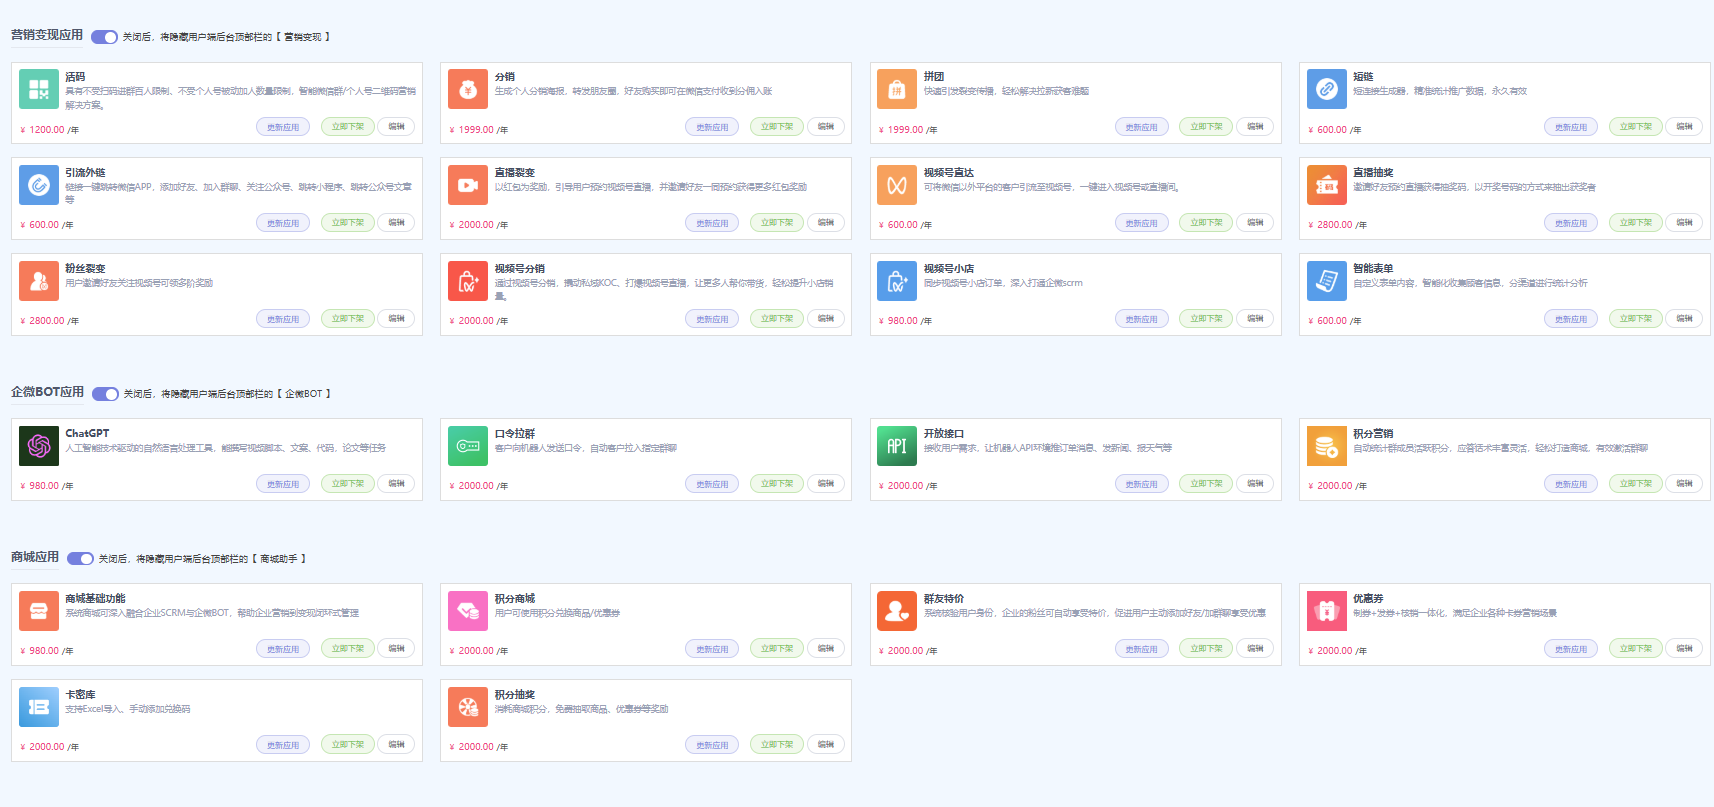The height and width of the screenshot is (807, 1714).
Task: Click the 视频号小店 app title
Action: click(949, 269)
